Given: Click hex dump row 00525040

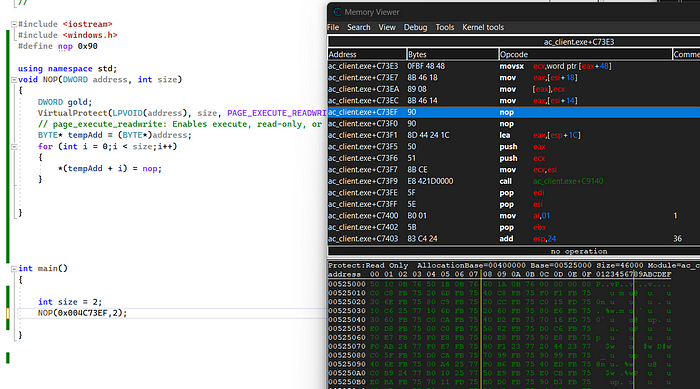Looking at the screenshot, I should (x=500, y=320).
